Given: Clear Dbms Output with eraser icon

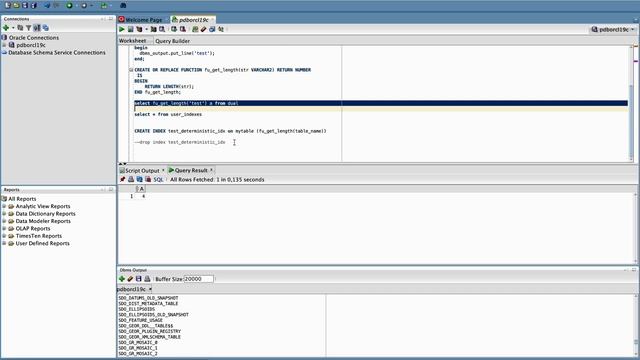Looking at the screenshot, I should click(x=130, y=279).
